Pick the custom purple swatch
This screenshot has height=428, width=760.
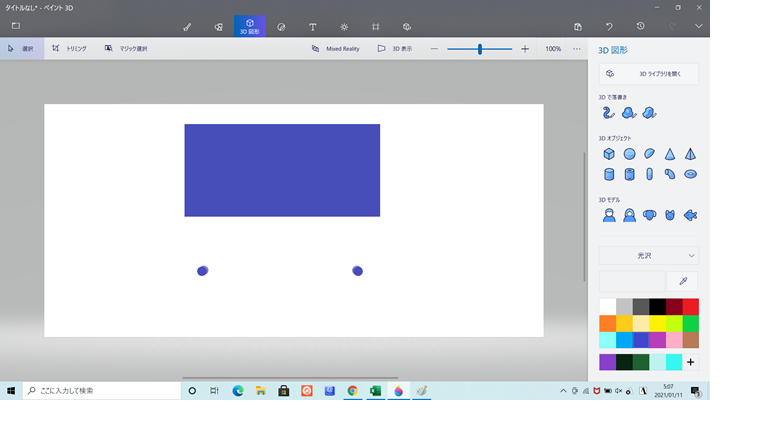(607, 362)
